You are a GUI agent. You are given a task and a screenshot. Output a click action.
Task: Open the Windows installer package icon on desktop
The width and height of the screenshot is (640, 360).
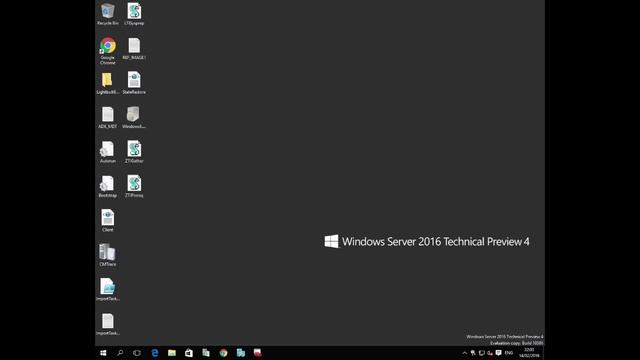click(134, 118)
